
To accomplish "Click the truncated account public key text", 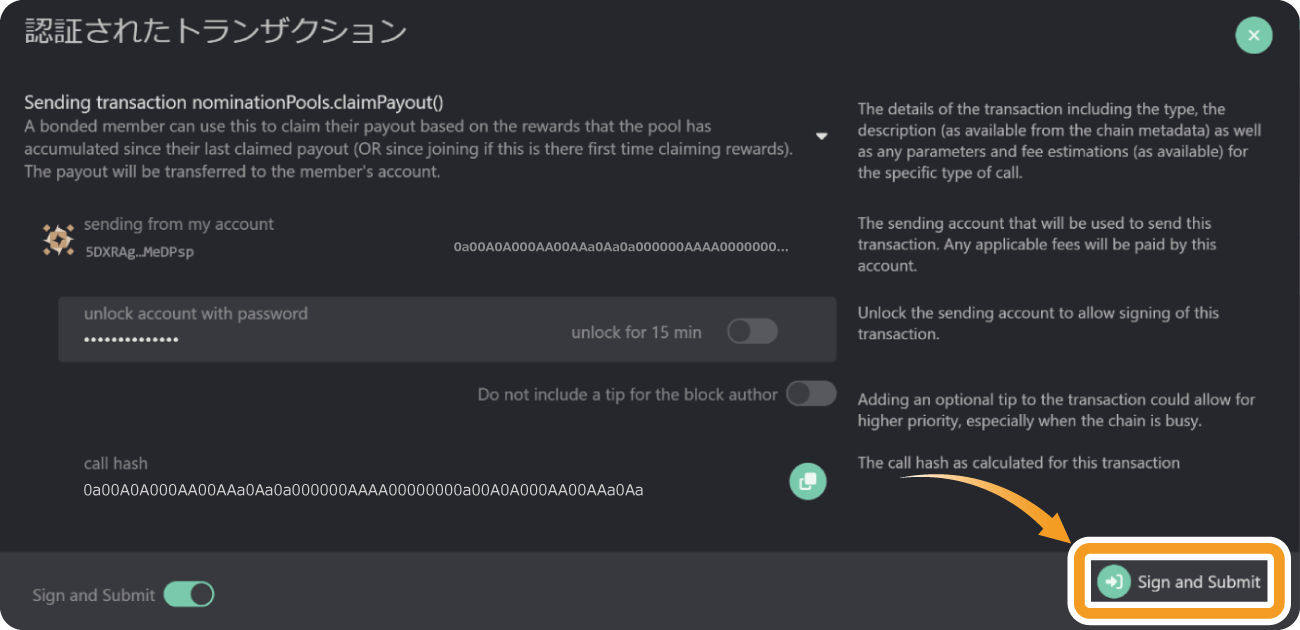I will coord(621,246).
